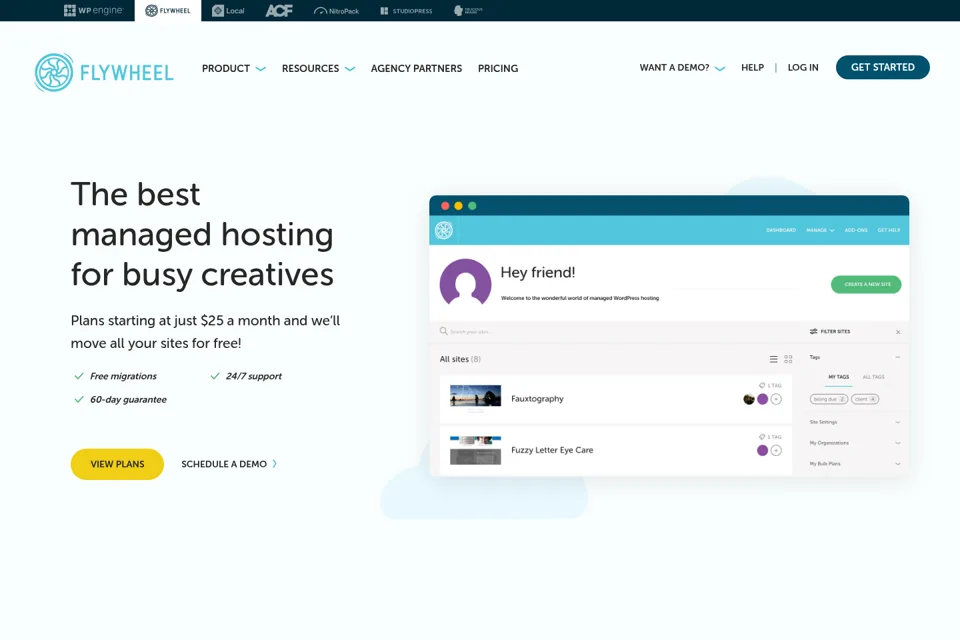Open the Fuzzy Letter Eye Care thumbnail
Screen dimensions: 960x640
pyautogui.click(x=475, y=450)
